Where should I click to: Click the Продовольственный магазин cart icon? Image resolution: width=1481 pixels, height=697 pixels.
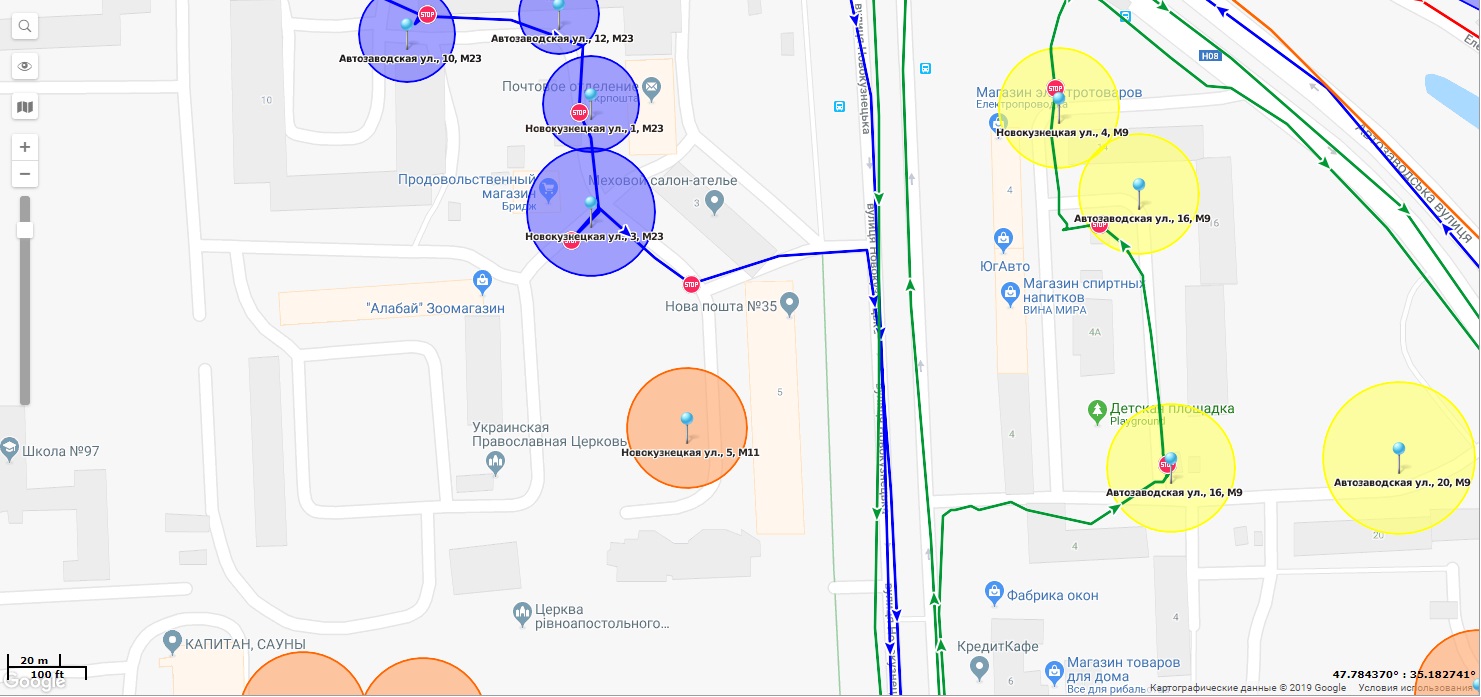pos(548,187)
